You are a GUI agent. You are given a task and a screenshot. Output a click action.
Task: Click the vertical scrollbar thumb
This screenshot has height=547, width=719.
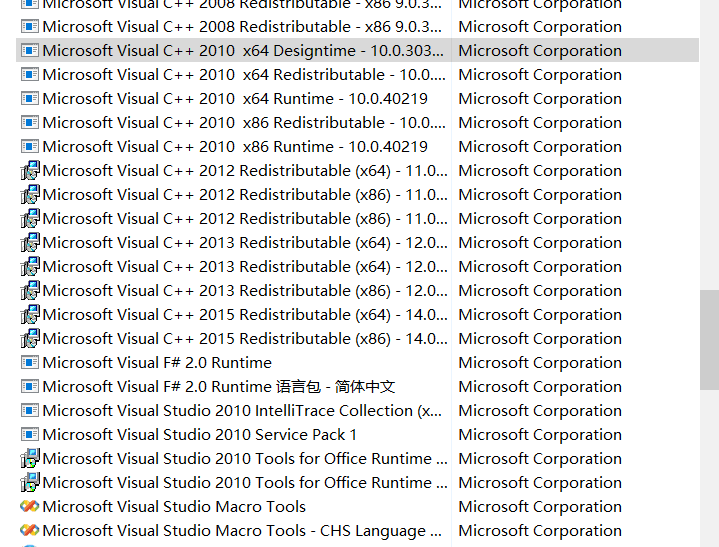pyautogui.click(x=709, y=340)
